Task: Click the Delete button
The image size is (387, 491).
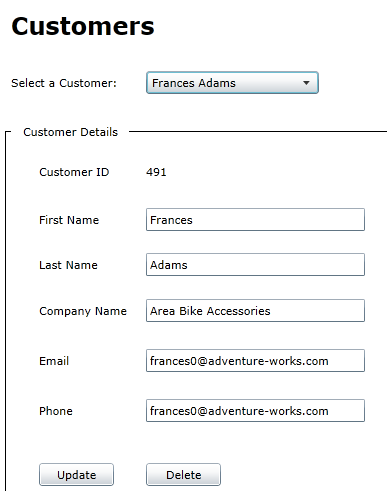Action: tap(183, 475)
